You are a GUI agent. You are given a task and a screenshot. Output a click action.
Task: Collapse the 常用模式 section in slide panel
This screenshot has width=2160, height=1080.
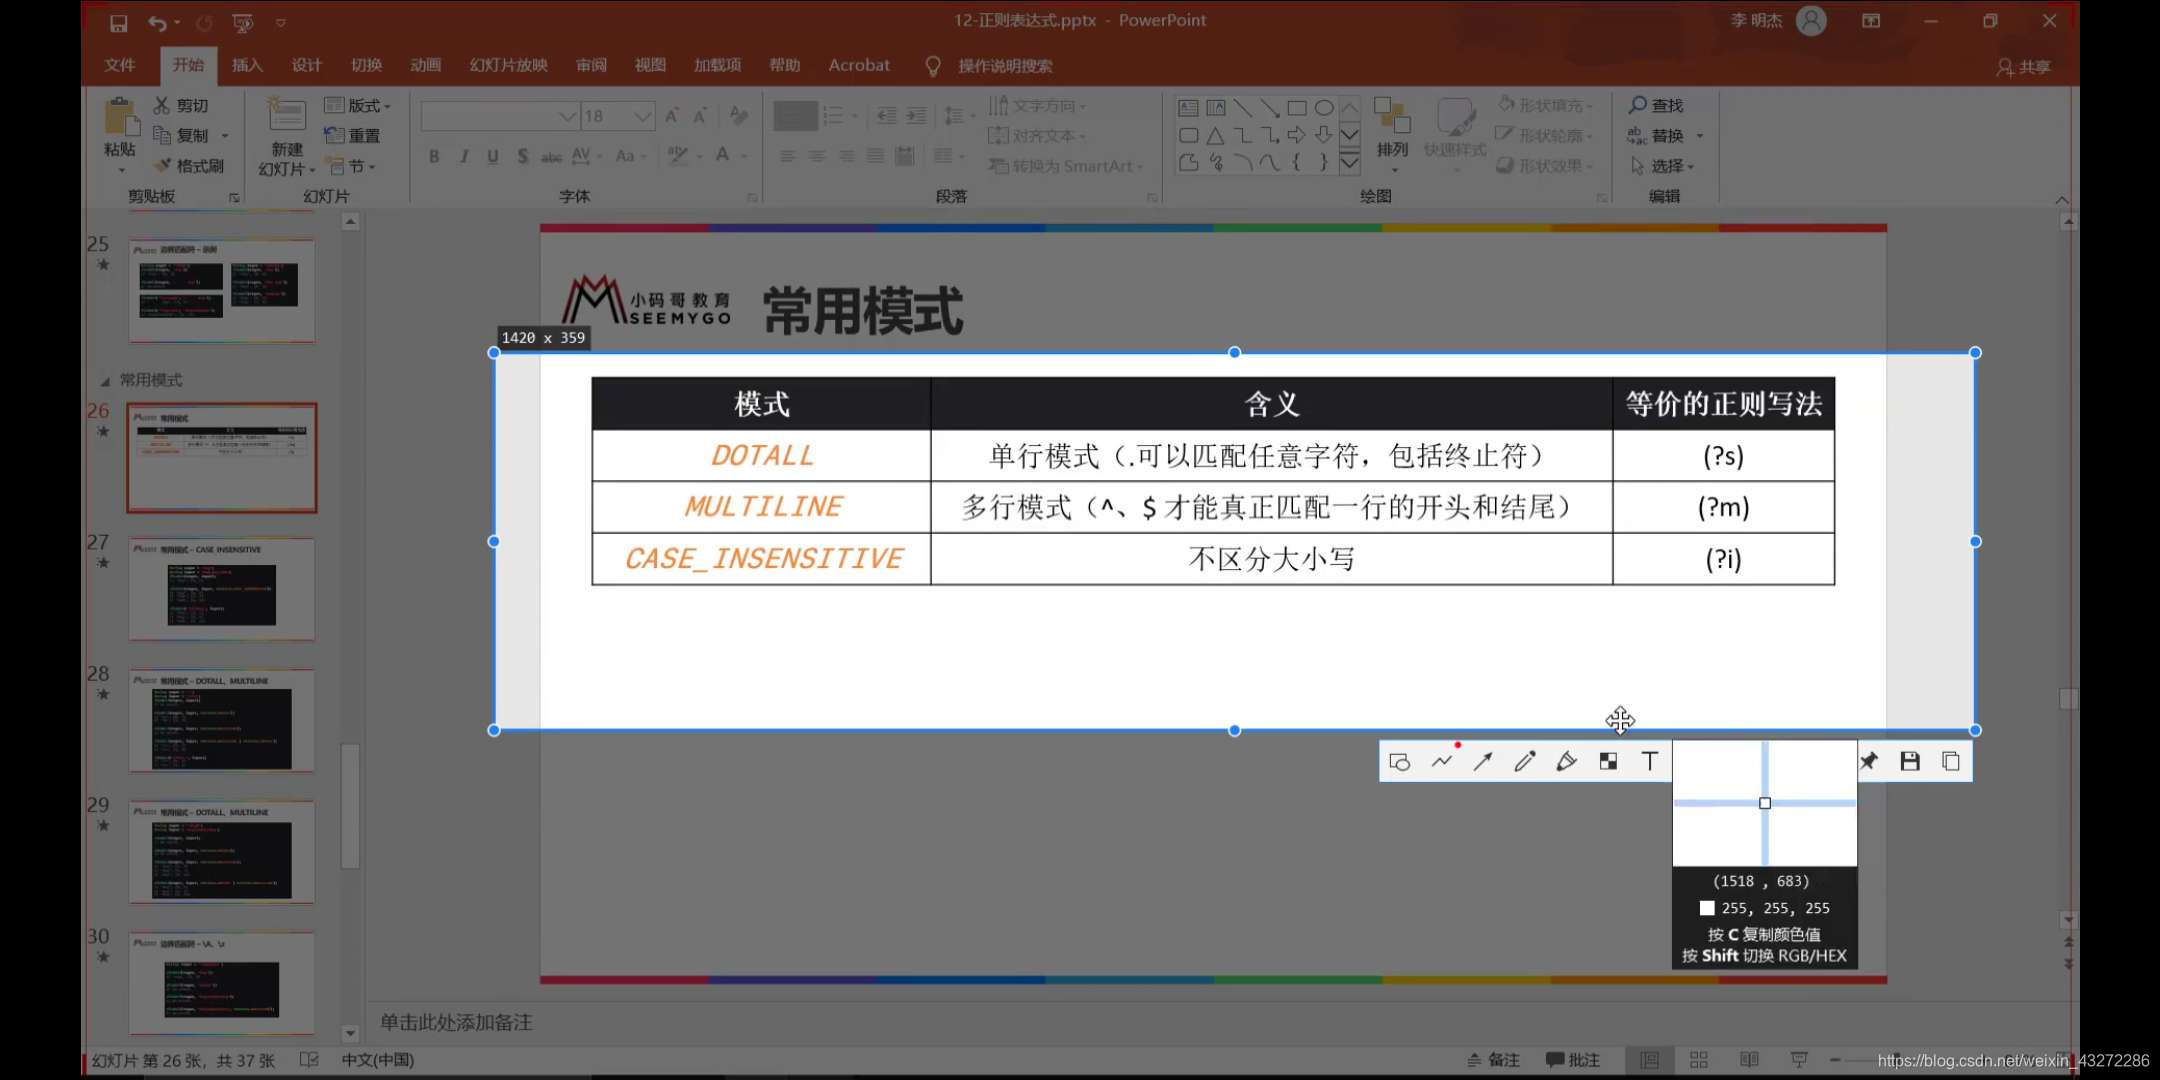105,381
